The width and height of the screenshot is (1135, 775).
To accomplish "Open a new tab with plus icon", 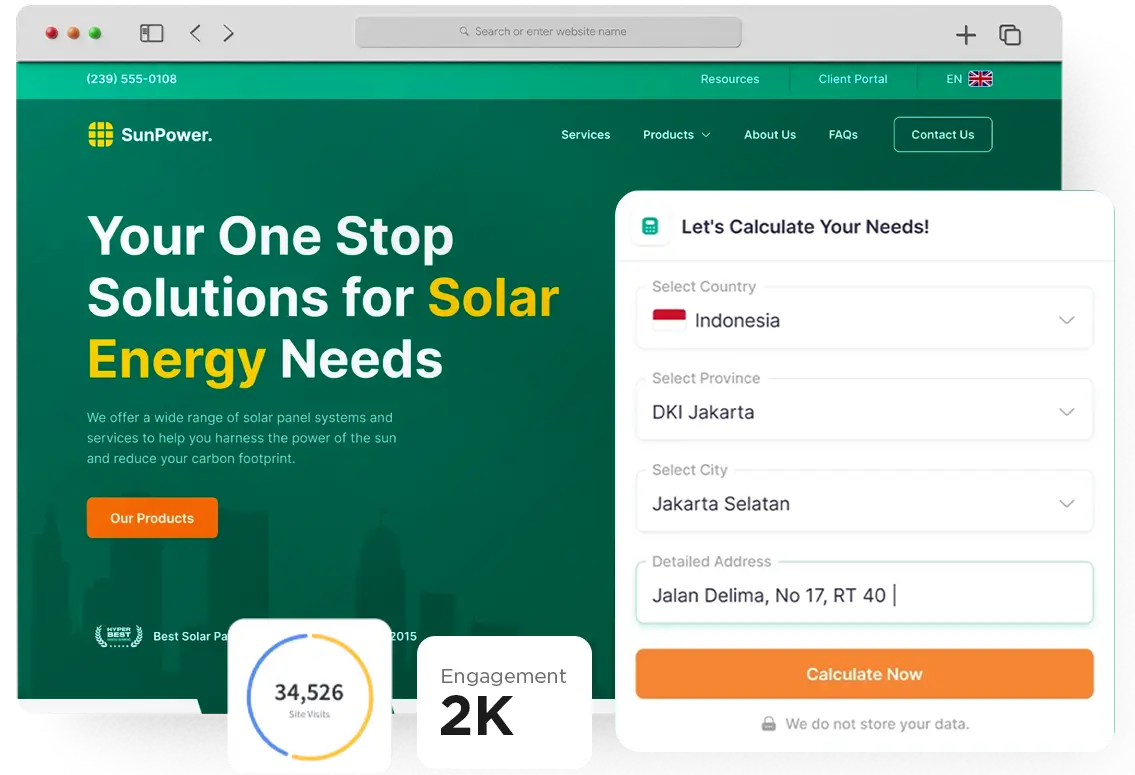I will (966, 35).
